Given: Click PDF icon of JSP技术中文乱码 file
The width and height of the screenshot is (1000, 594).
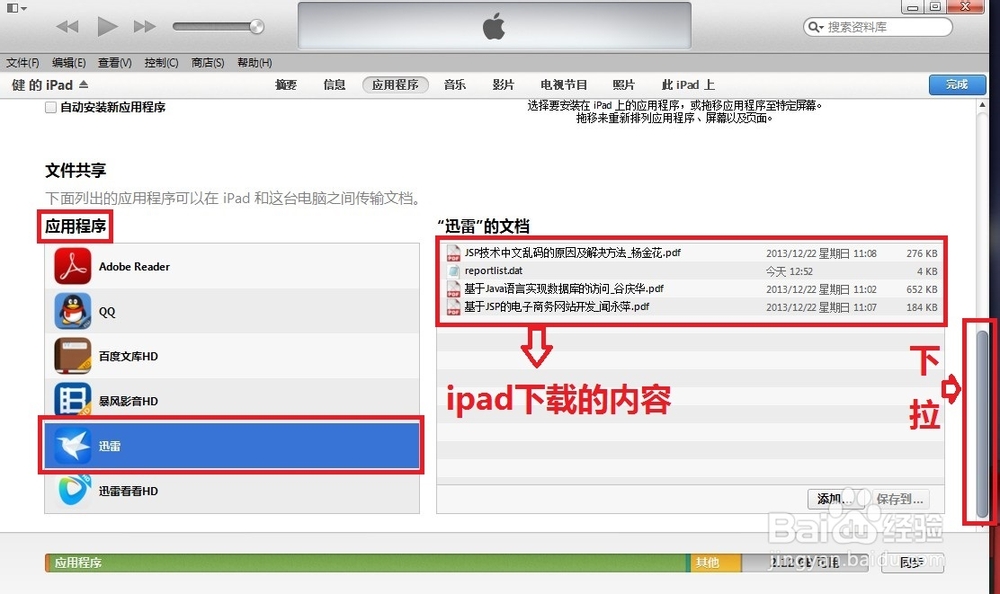Looking at the screenshot, I should tap(453, 253).
